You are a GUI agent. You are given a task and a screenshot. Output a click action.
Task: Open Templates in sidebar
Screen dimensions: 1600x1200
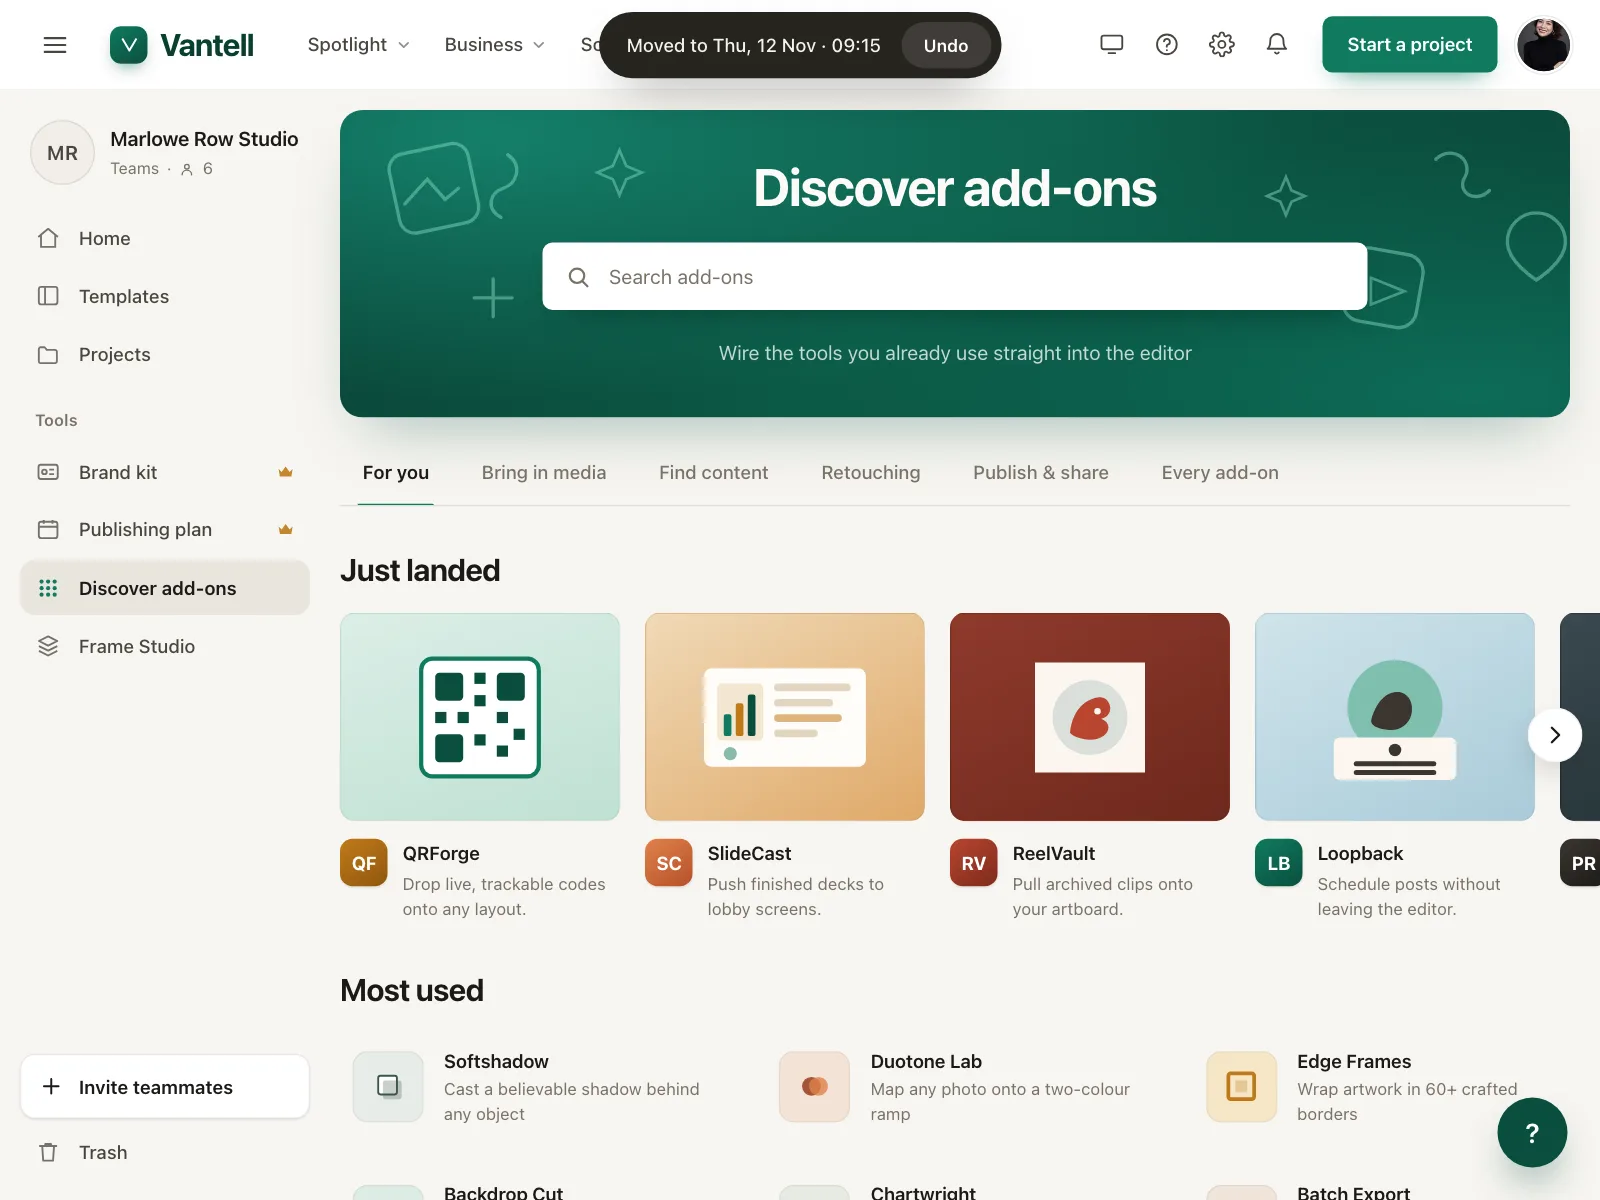point(165,296)
